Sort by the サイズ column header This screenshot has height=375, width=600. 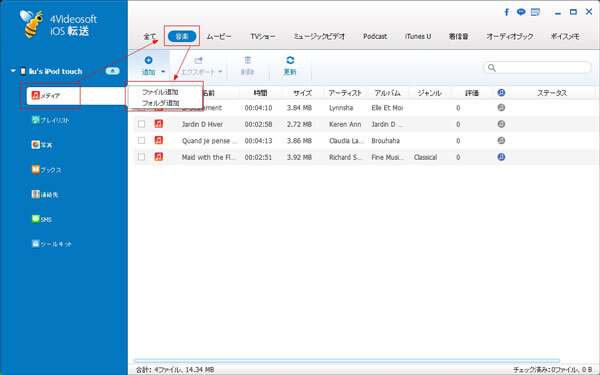click(x=303, y=93)
